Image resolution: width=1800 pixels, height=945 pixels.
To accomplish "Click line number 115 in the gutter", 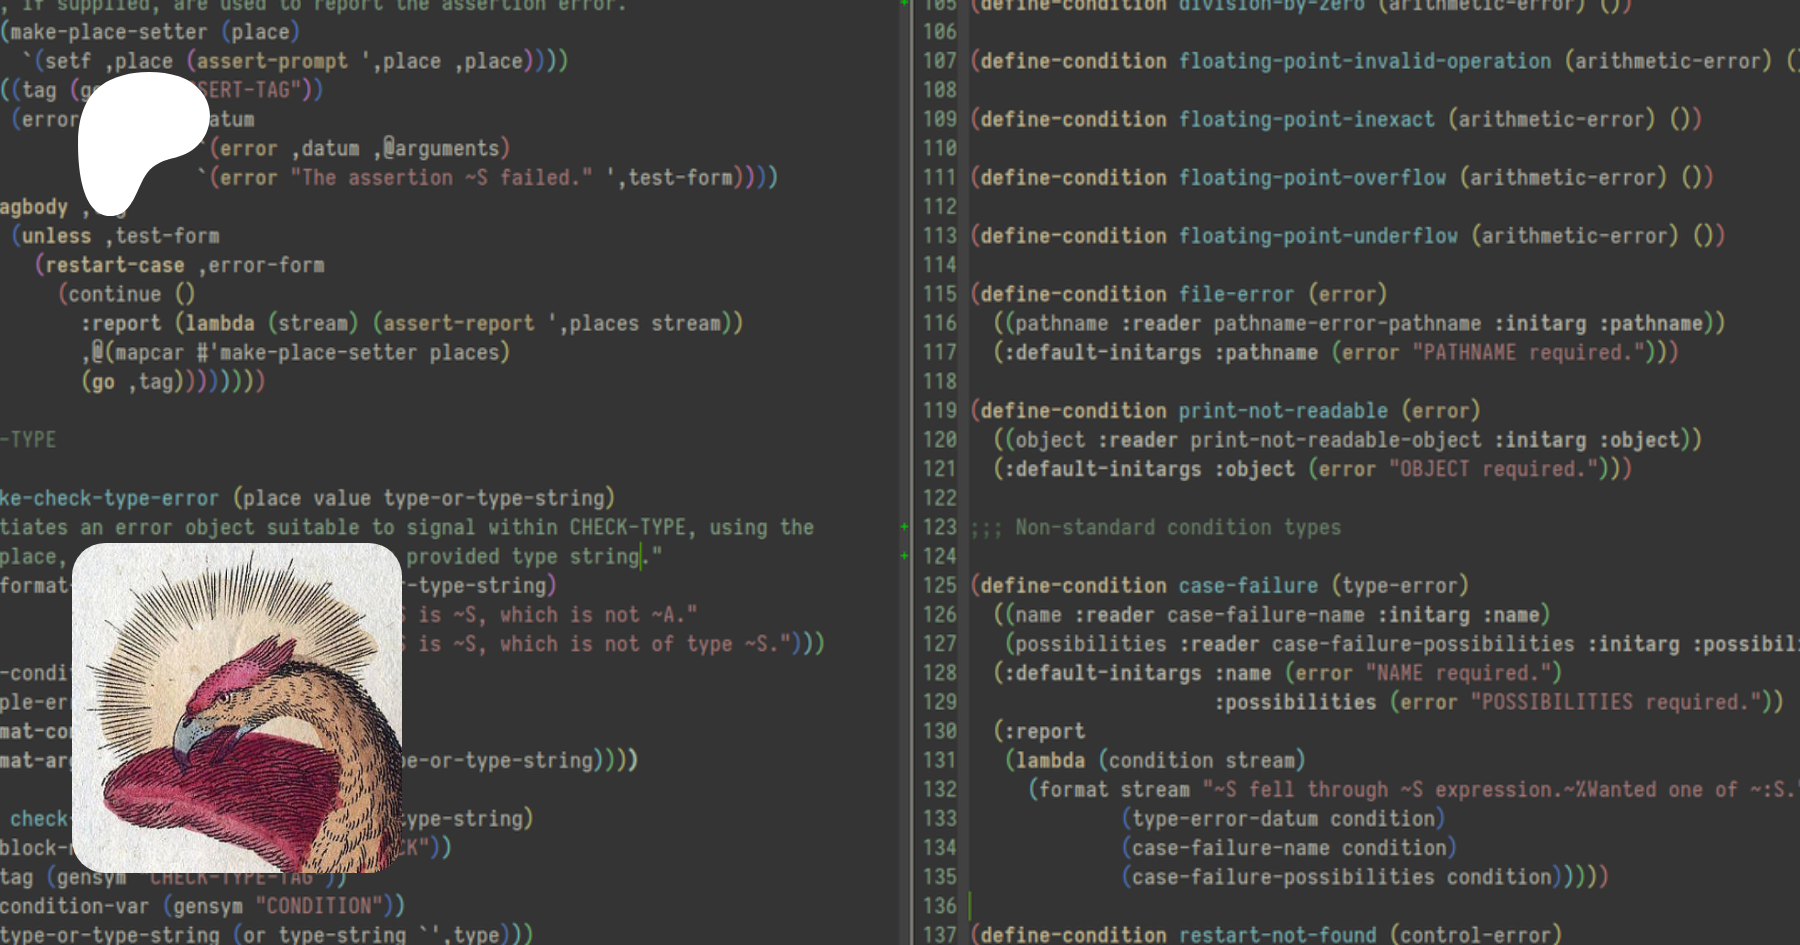I will tap(939, 294).
